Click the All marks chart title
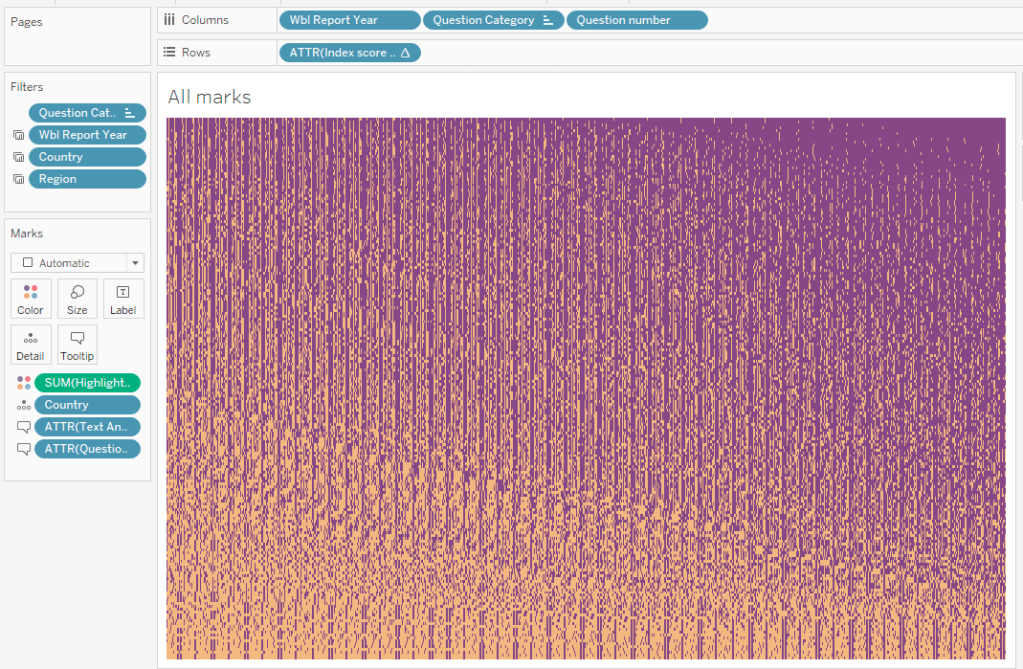 [x=209, y=97]
